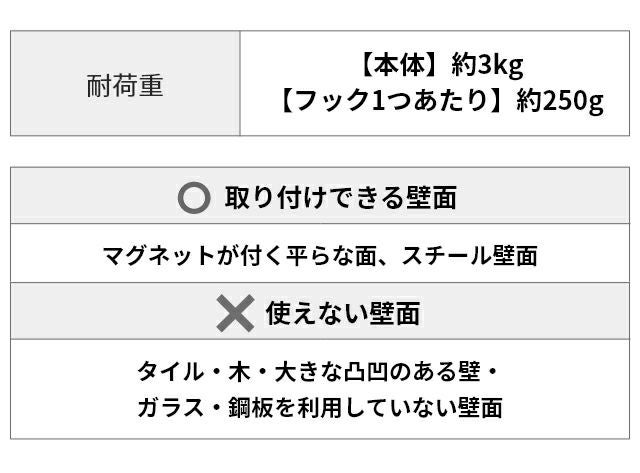Click the word タイル

168,373
